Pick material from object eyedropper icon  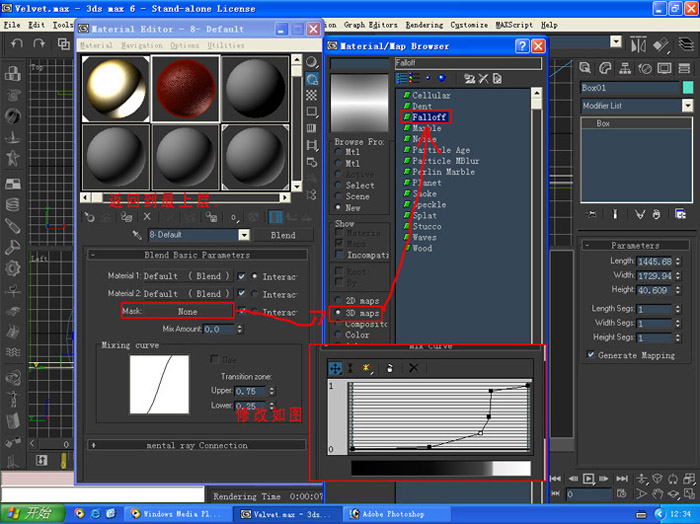click(137, 235)
